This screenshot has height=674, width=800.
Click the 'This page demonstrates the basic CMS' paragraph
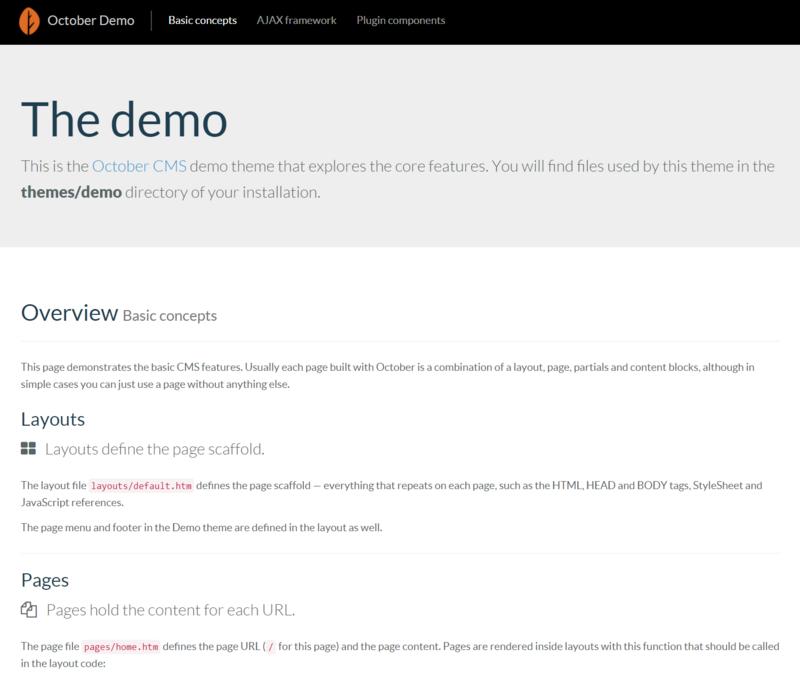[388, 376]
